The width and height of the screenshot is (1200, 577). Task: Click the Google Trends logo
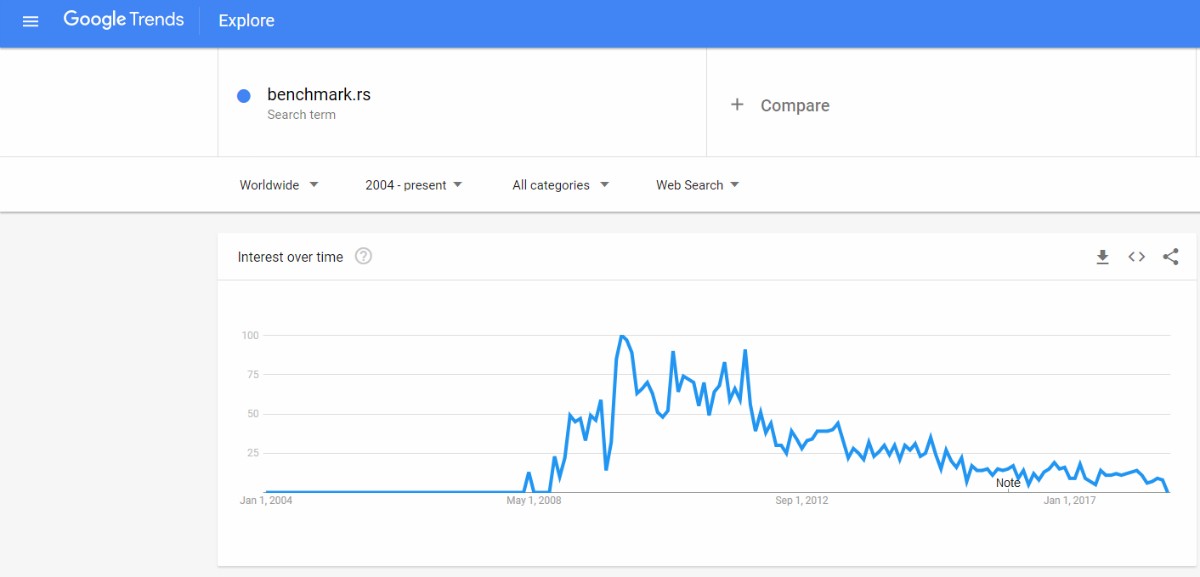pos(123,20)
